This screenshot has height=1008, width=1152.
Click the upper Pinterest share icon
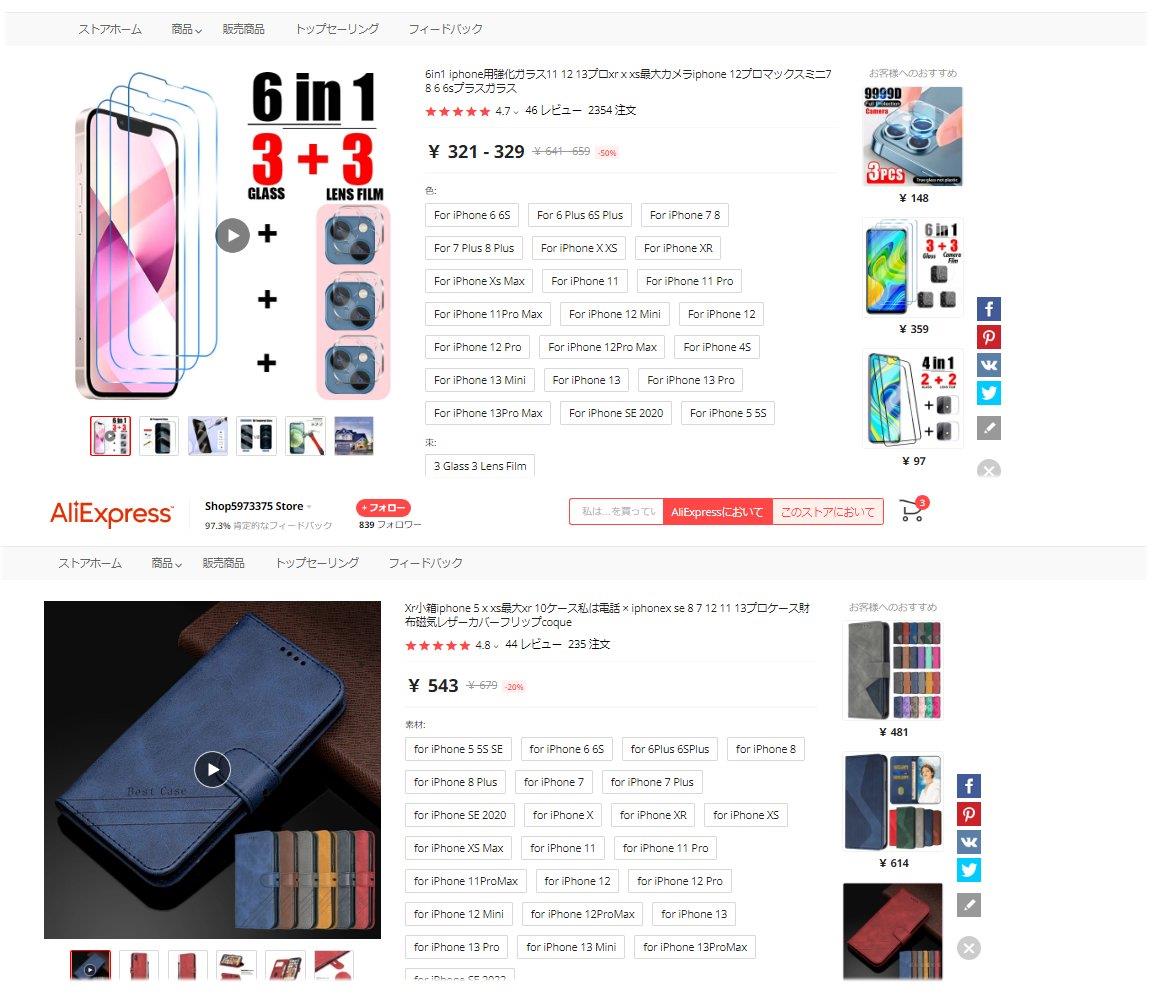click(x=988, y=337)
